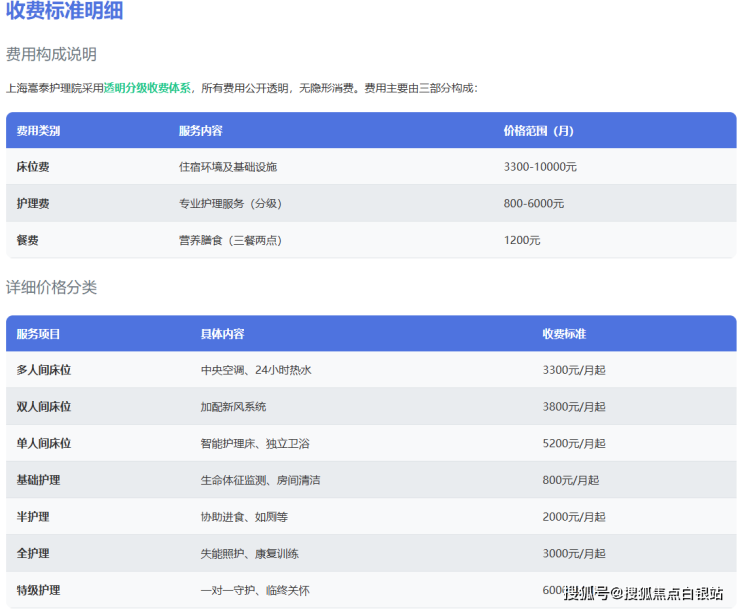Click the 5200元/月起 single room price

tap(573, 443)
